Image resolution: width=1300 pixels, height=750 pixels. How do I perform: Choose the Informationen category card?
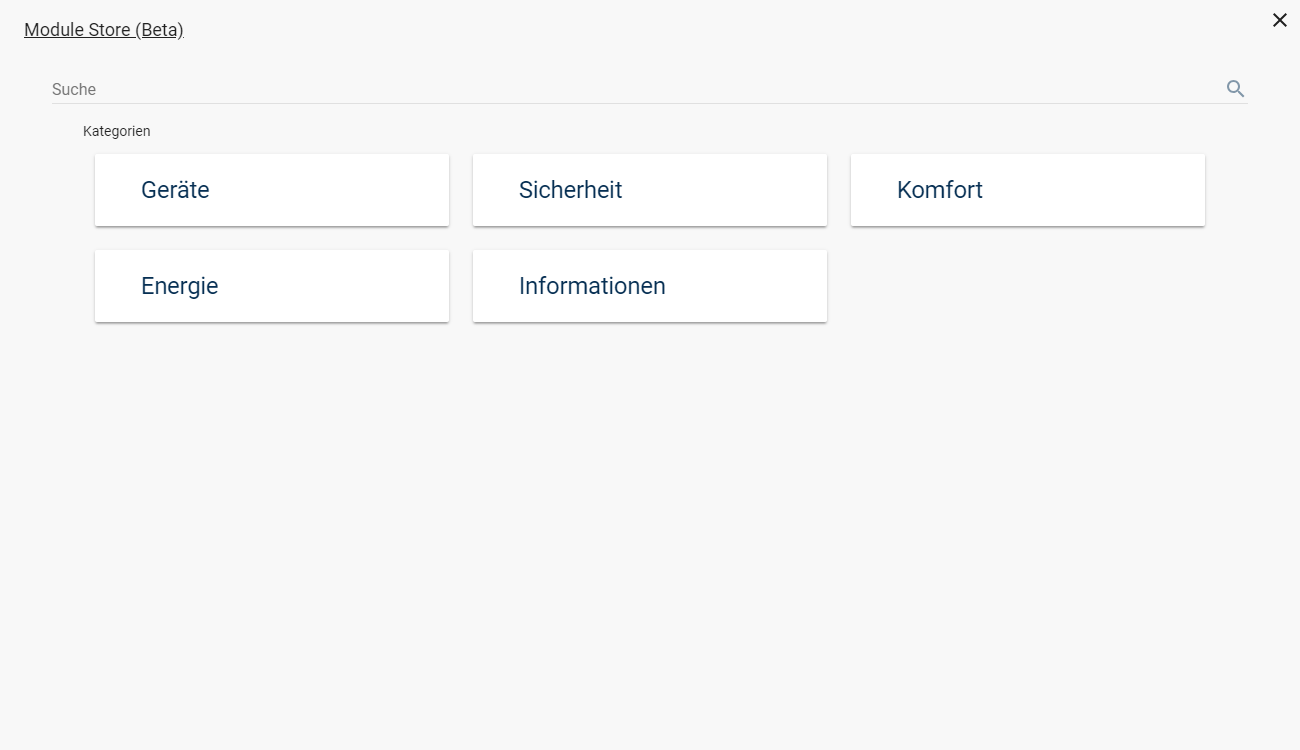[649, 286]
